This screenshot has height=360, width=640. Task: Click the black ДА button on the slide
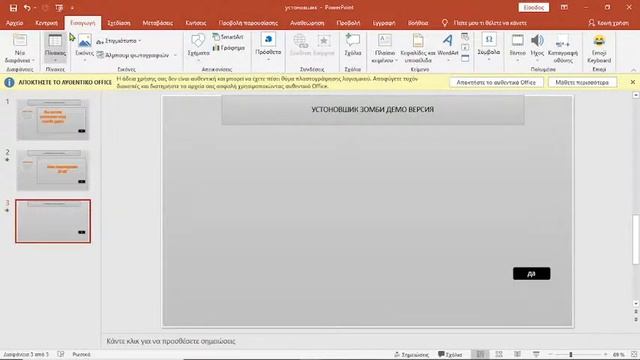click(531, 273)
